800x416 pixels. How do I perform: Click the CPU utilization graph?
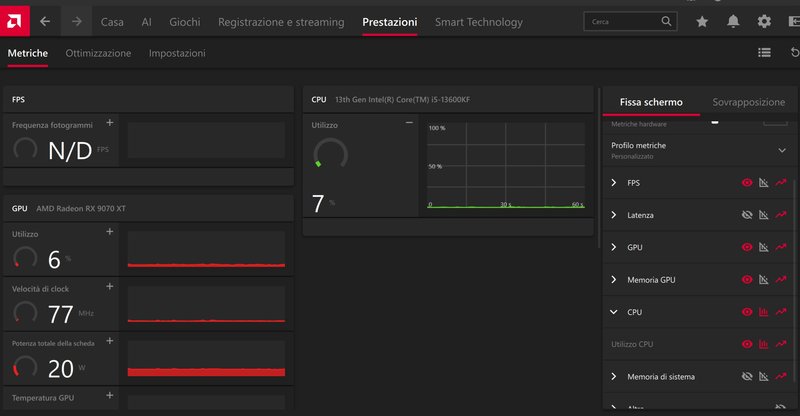pyautogui.click(x=506, y=165)
